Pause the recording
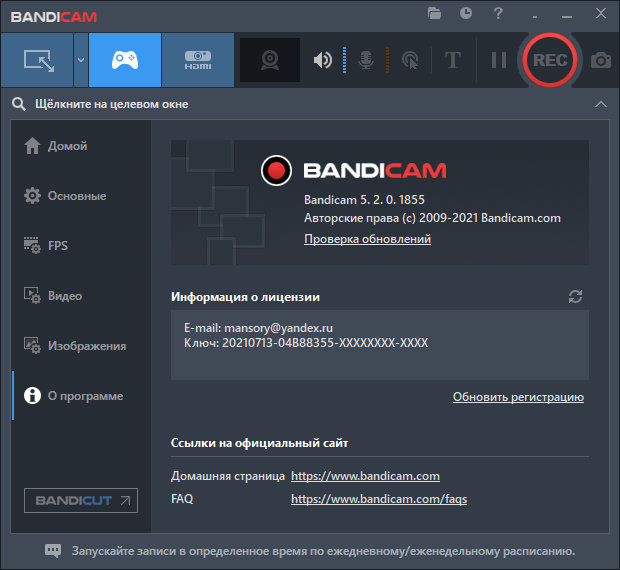 [x=498, y=60]
